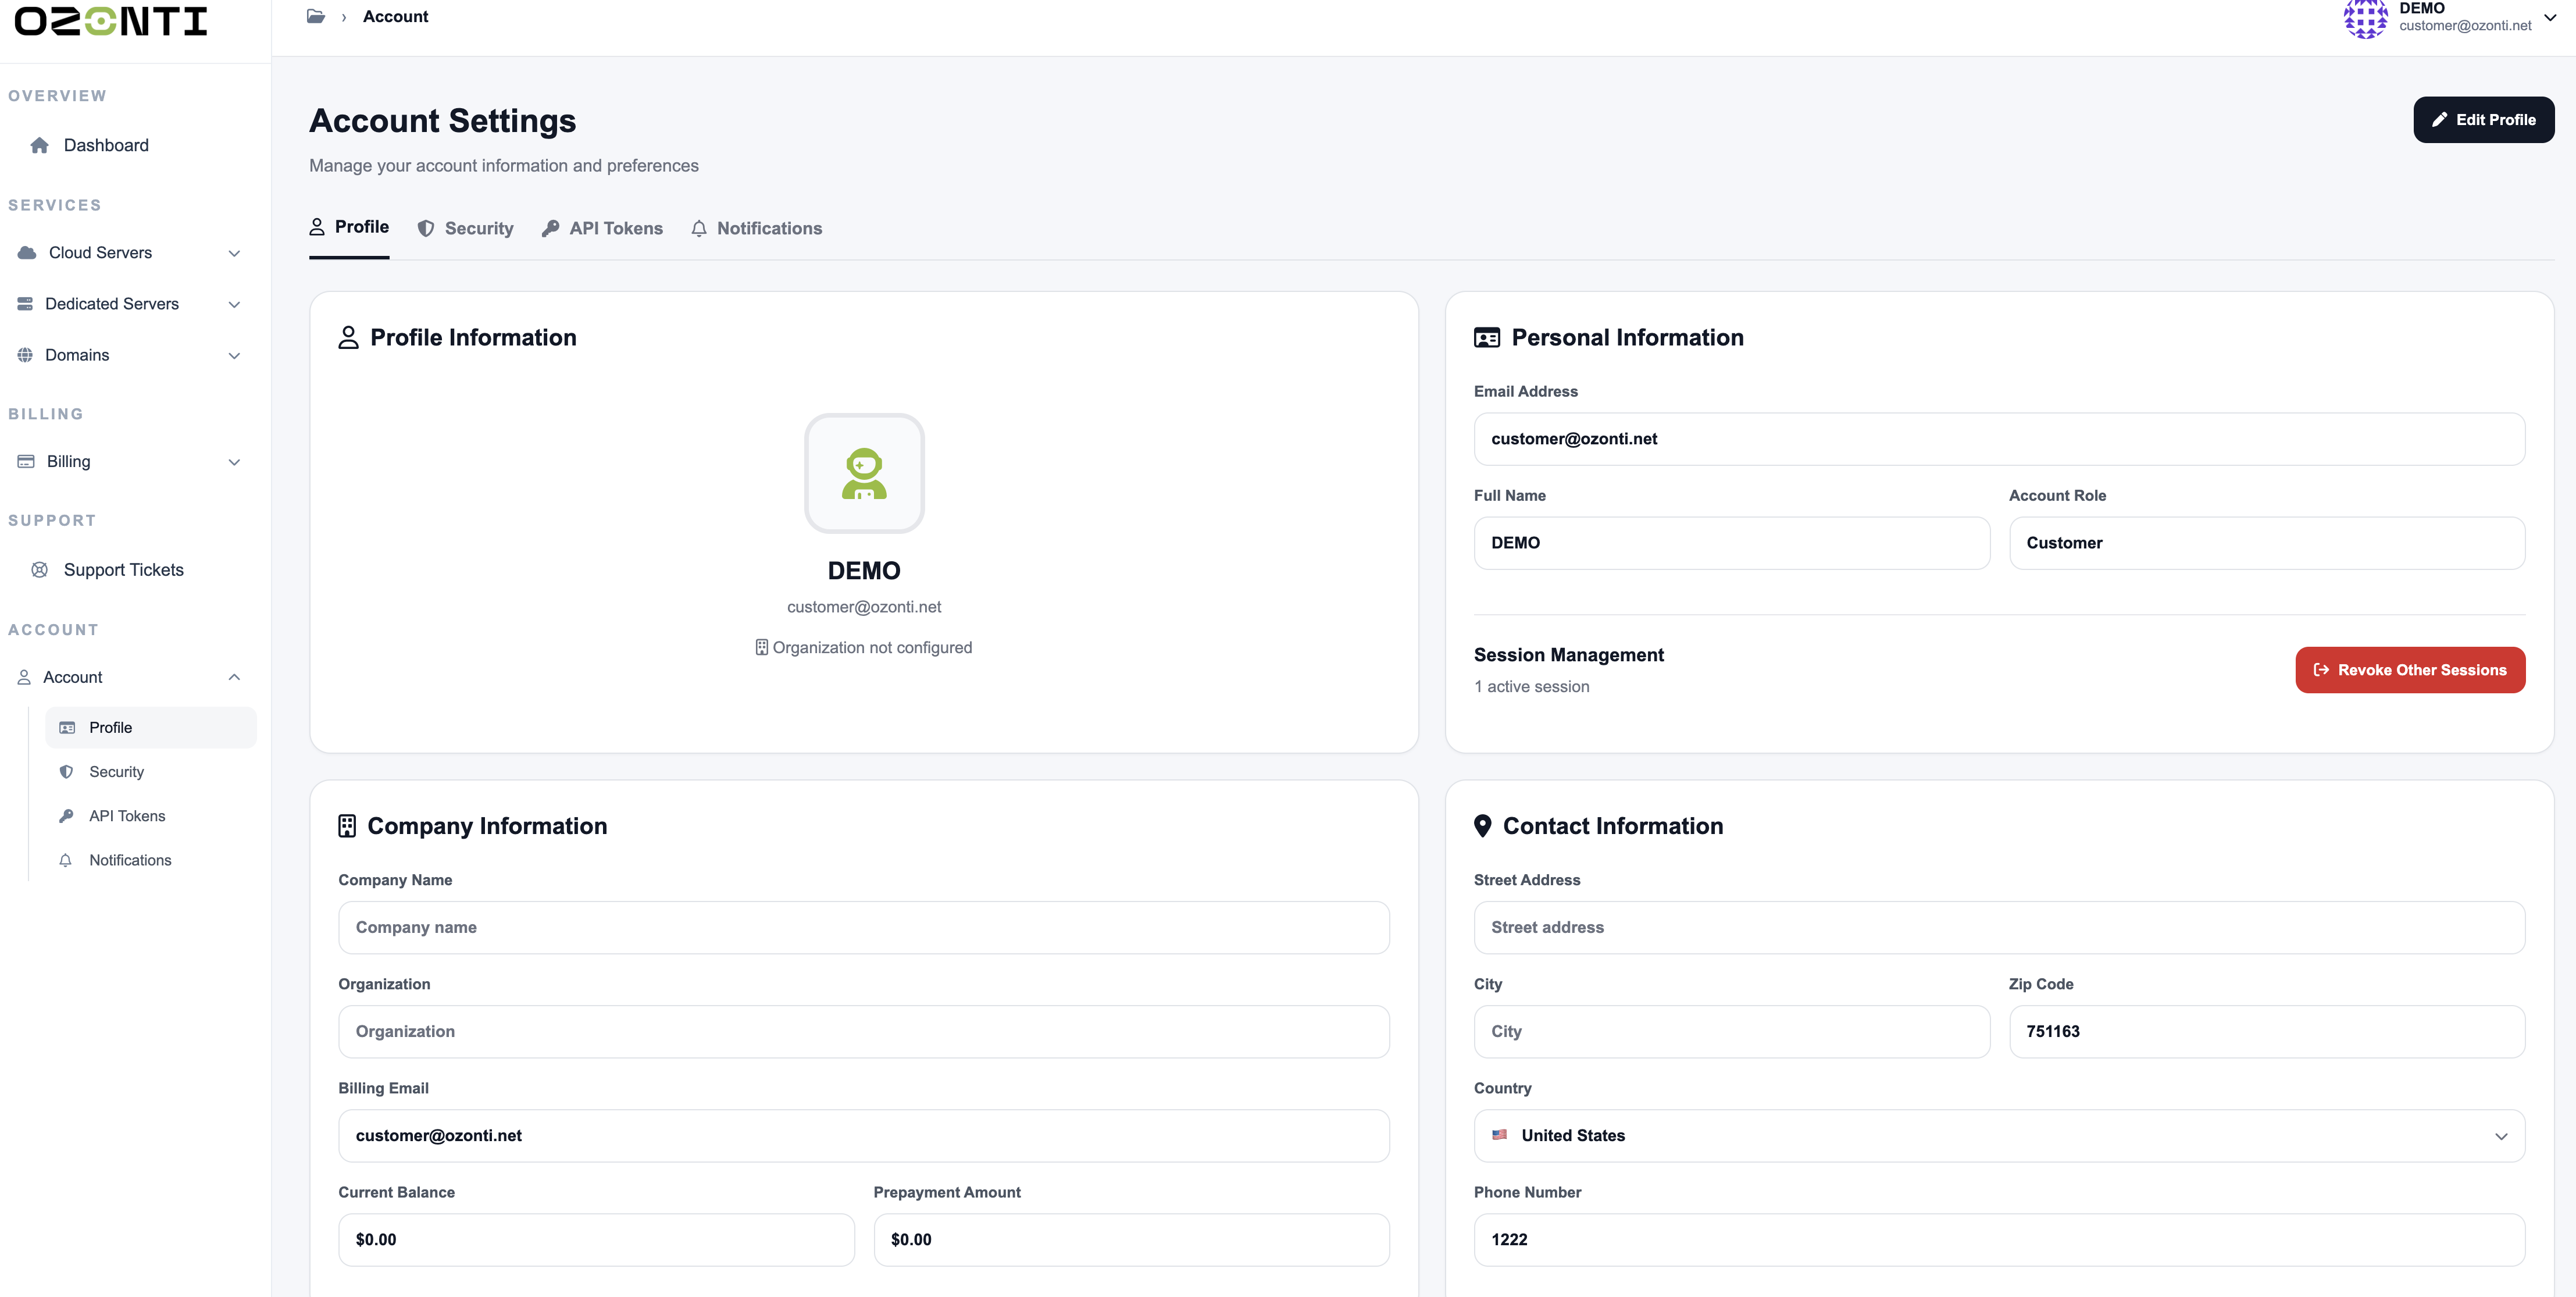Image resolution: width=2576 pixels, height=1297 pixels.
Task: Click the sidebar Notifications bell icon
Action: click(66, 860)
